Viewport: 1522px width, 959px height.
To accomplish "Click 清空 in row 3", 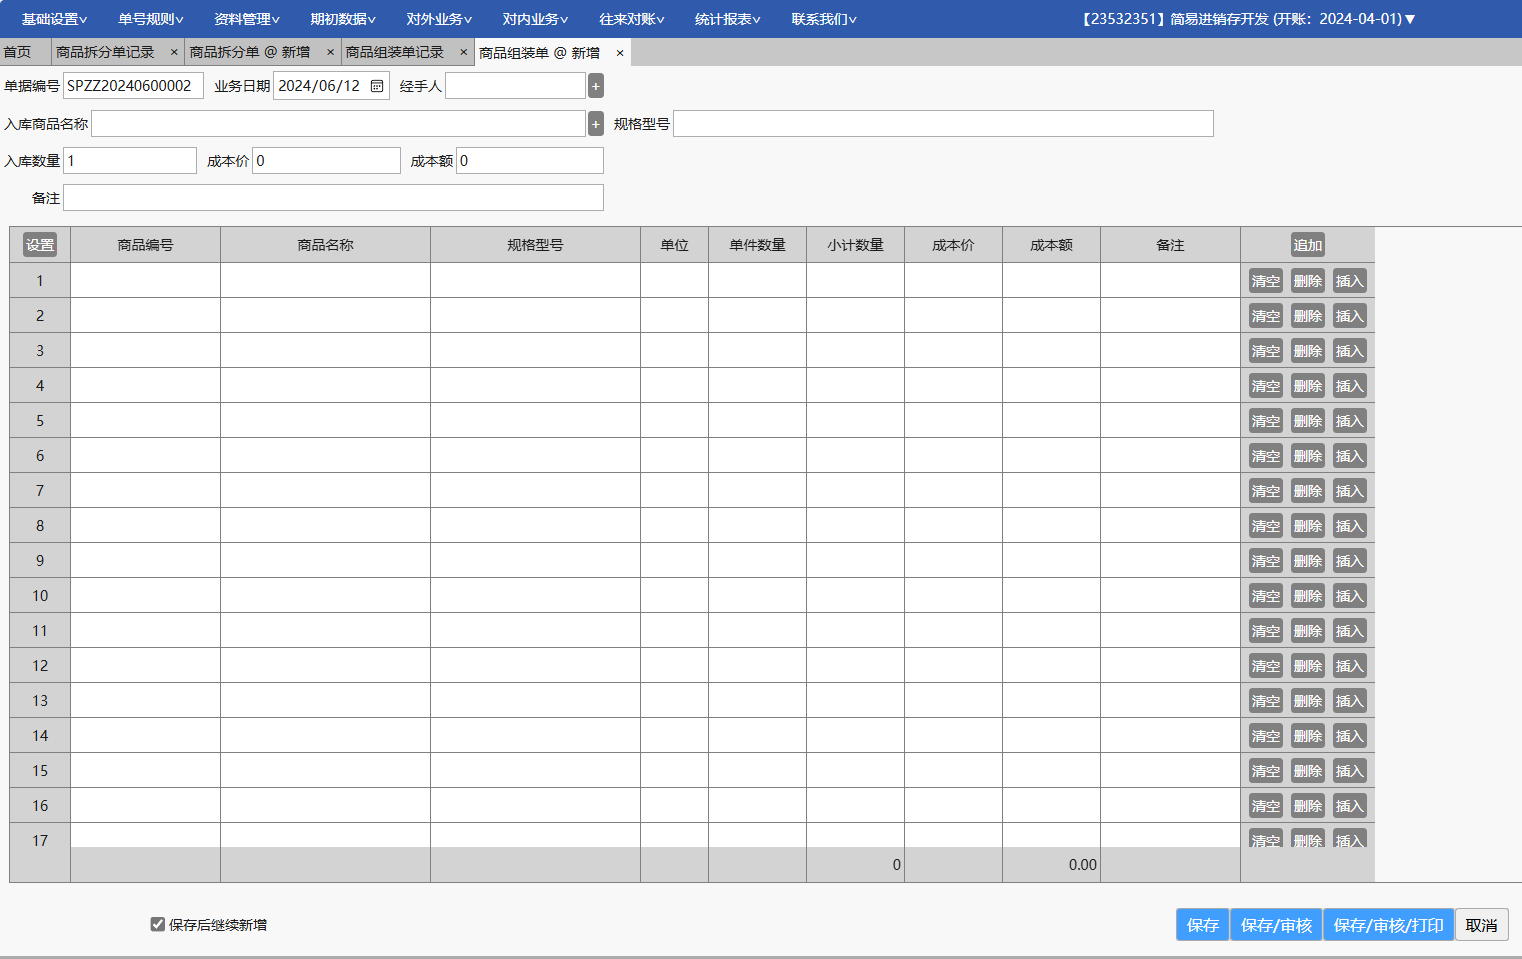I will point(1265,351).
